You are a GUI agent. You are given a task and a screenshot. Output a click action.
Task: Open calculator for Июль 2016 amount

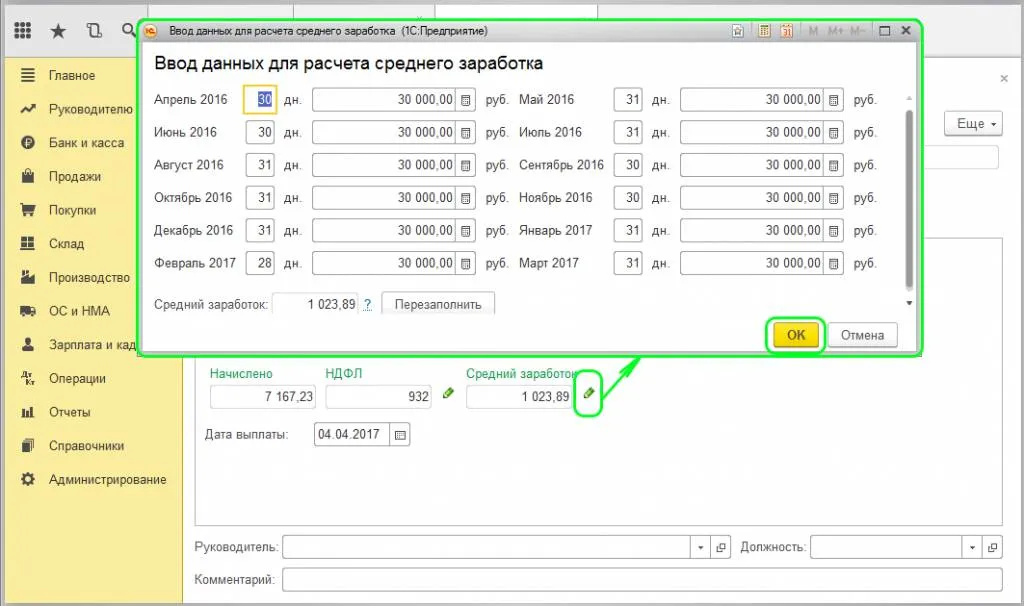(833, 133)
